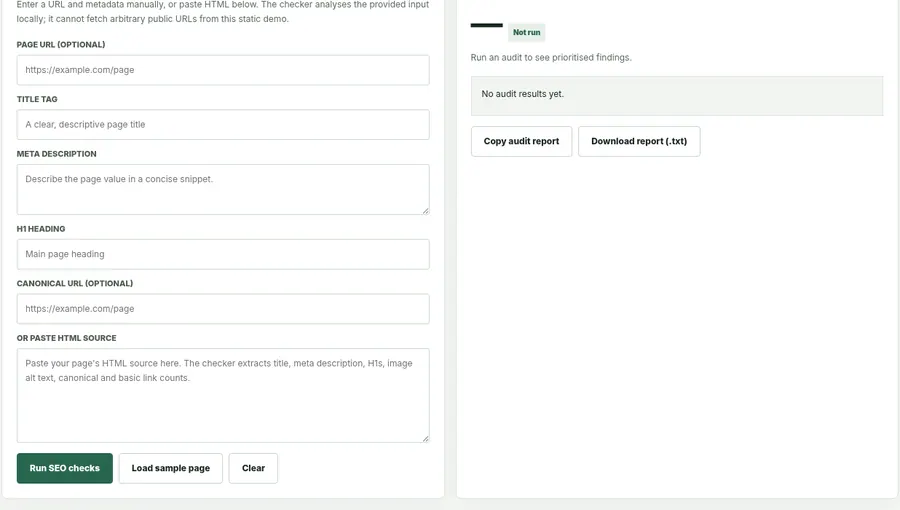900x510 pixels.
Task: Run the SEO checks
Action: 65,468
